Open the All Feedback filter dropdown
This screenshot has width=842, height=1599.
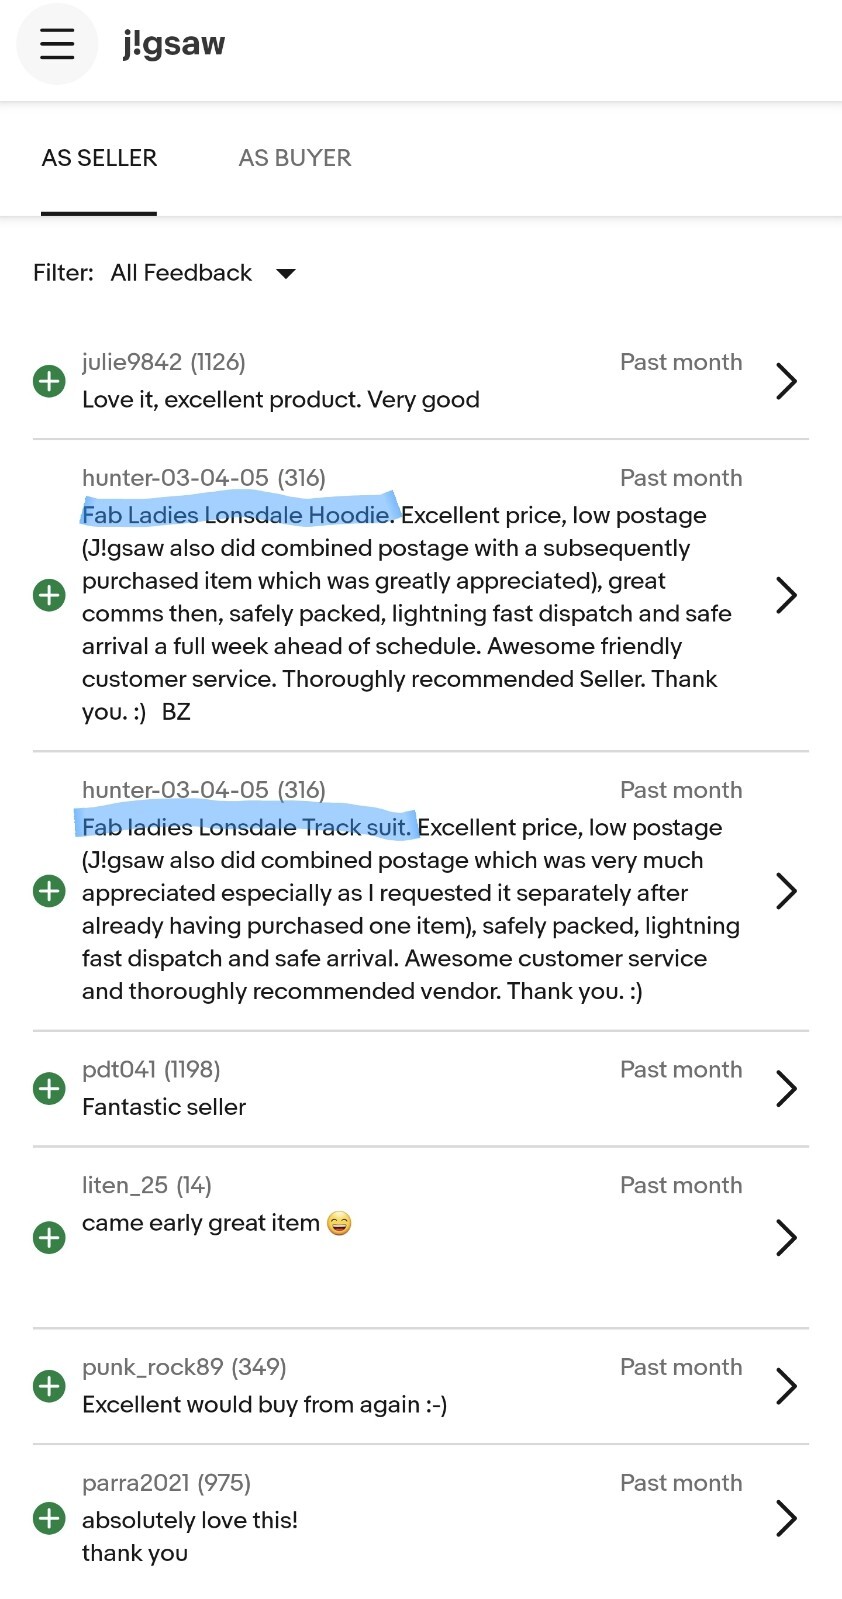203,273
